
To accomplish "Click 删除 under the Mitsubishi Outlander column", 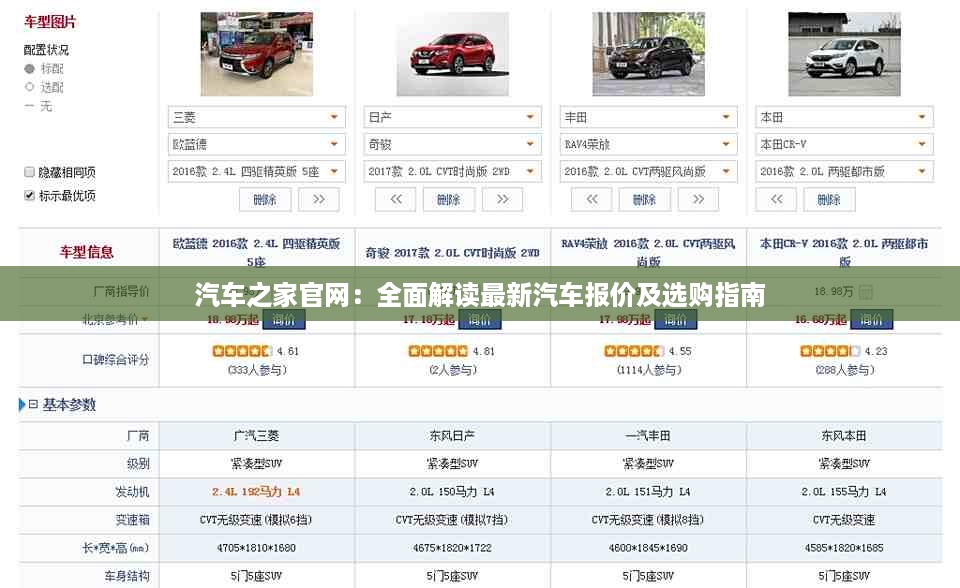I will (x=265, y=199).
